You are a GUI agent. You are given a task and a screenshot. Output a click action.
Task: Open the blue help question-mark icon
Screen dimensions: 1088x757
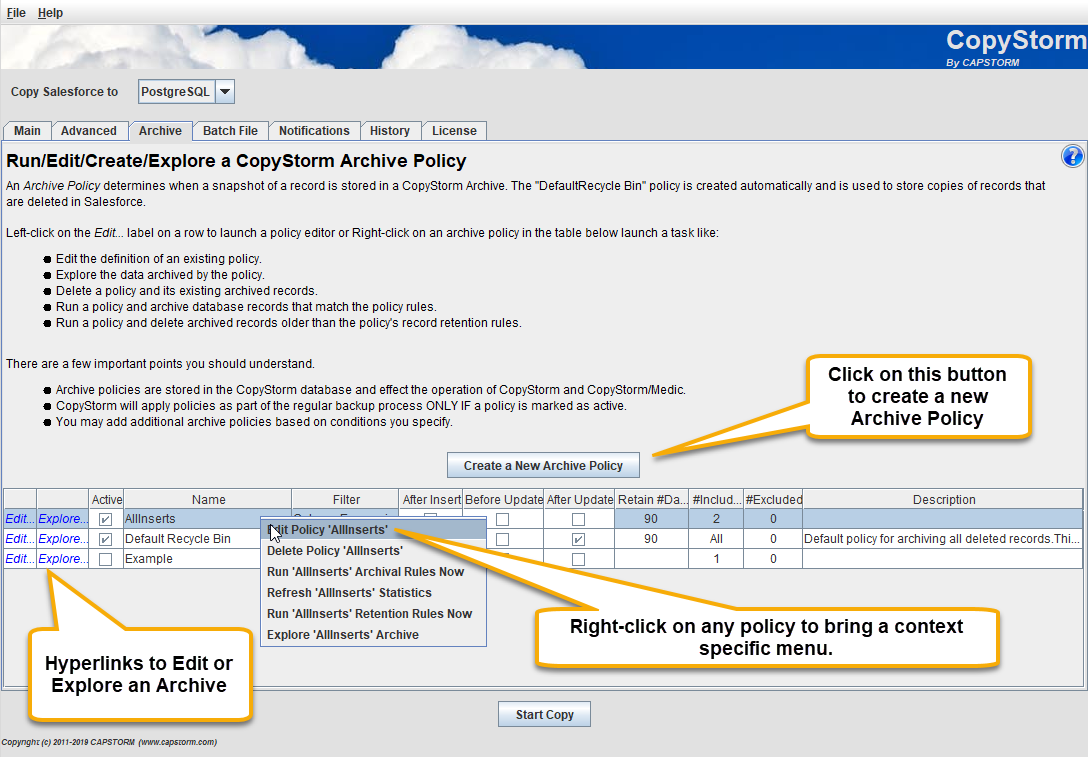(x=1072, y=157)
